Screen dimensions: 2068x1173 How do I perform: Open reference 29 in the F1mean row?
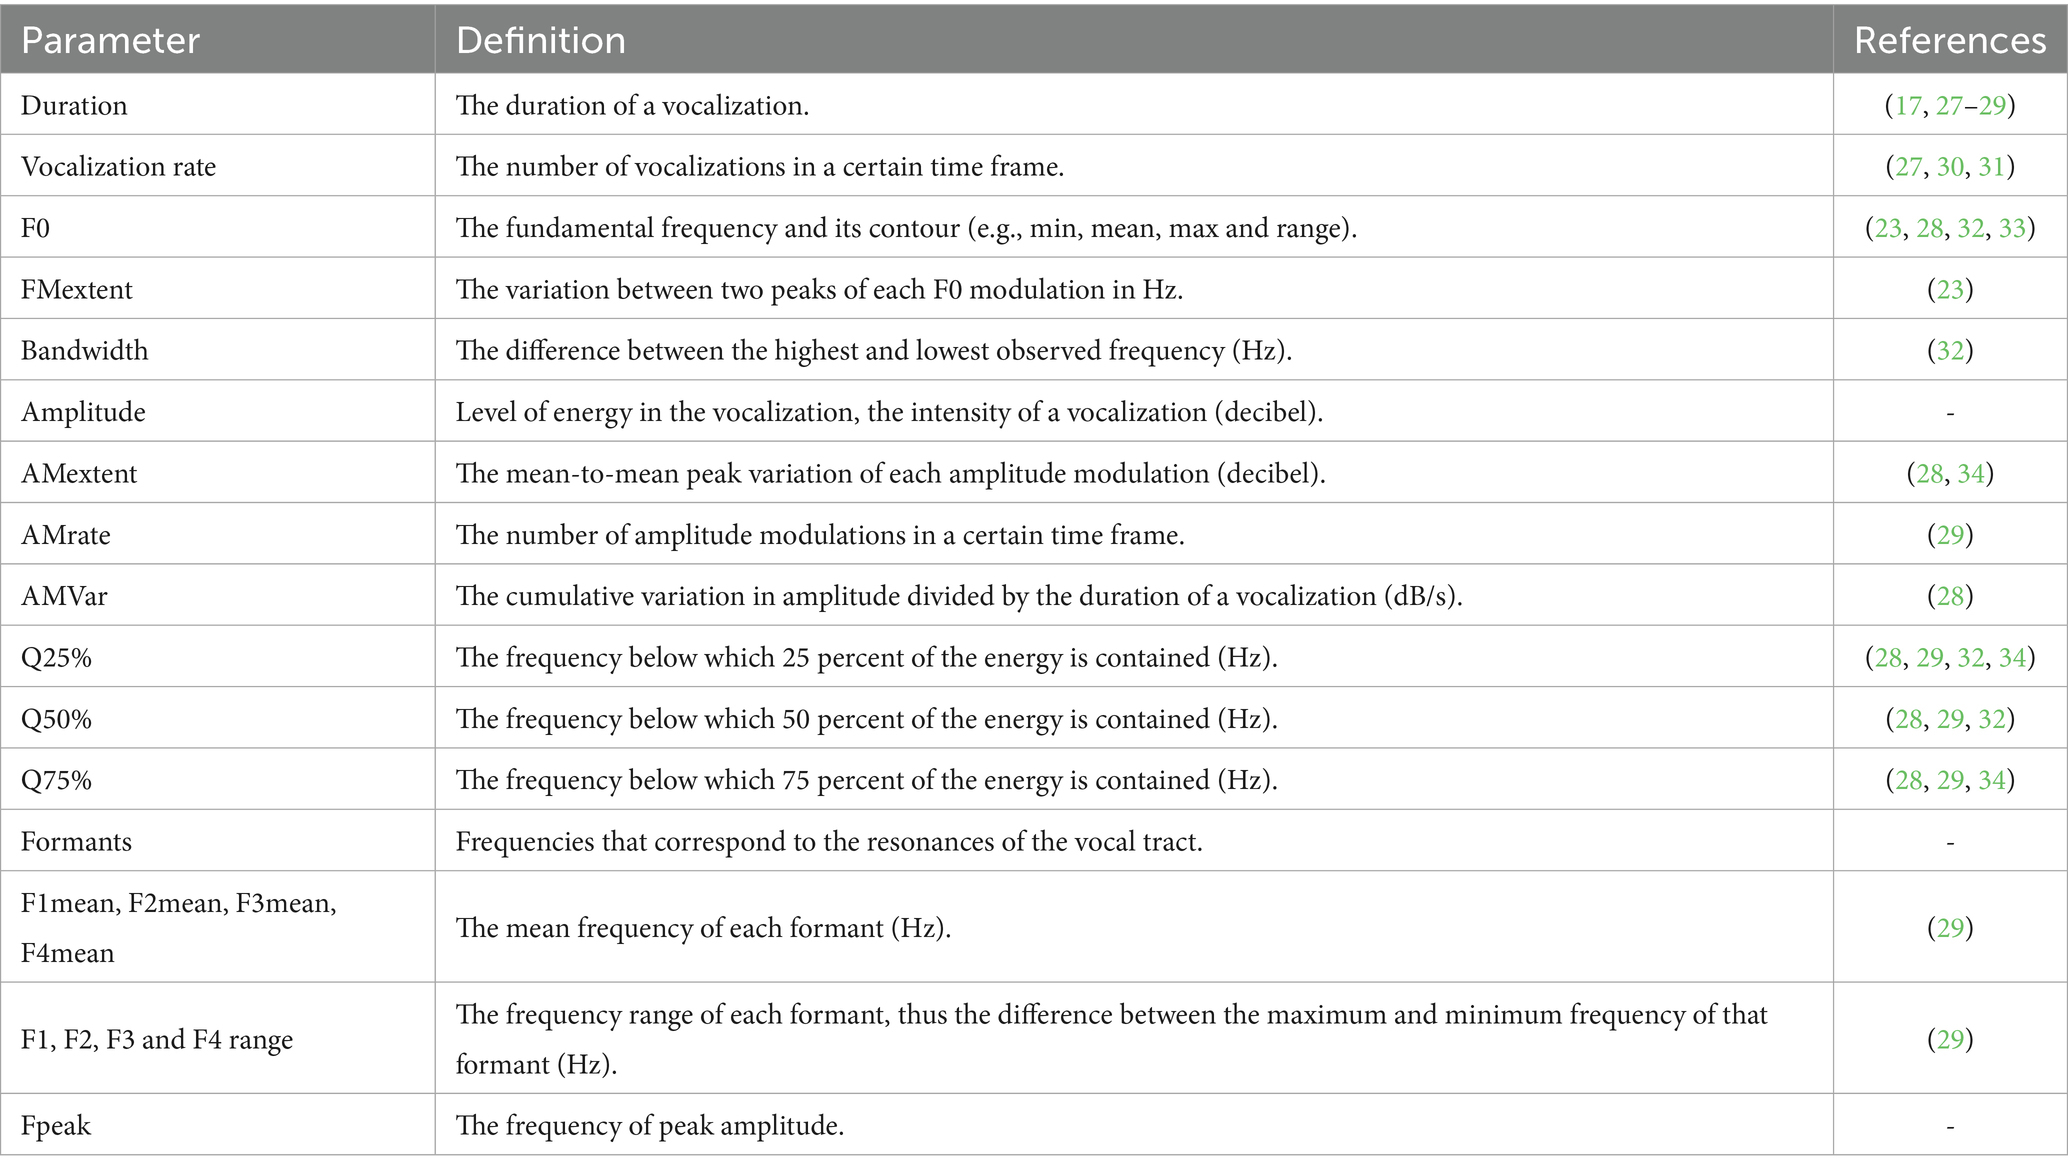coord(1950,928)
